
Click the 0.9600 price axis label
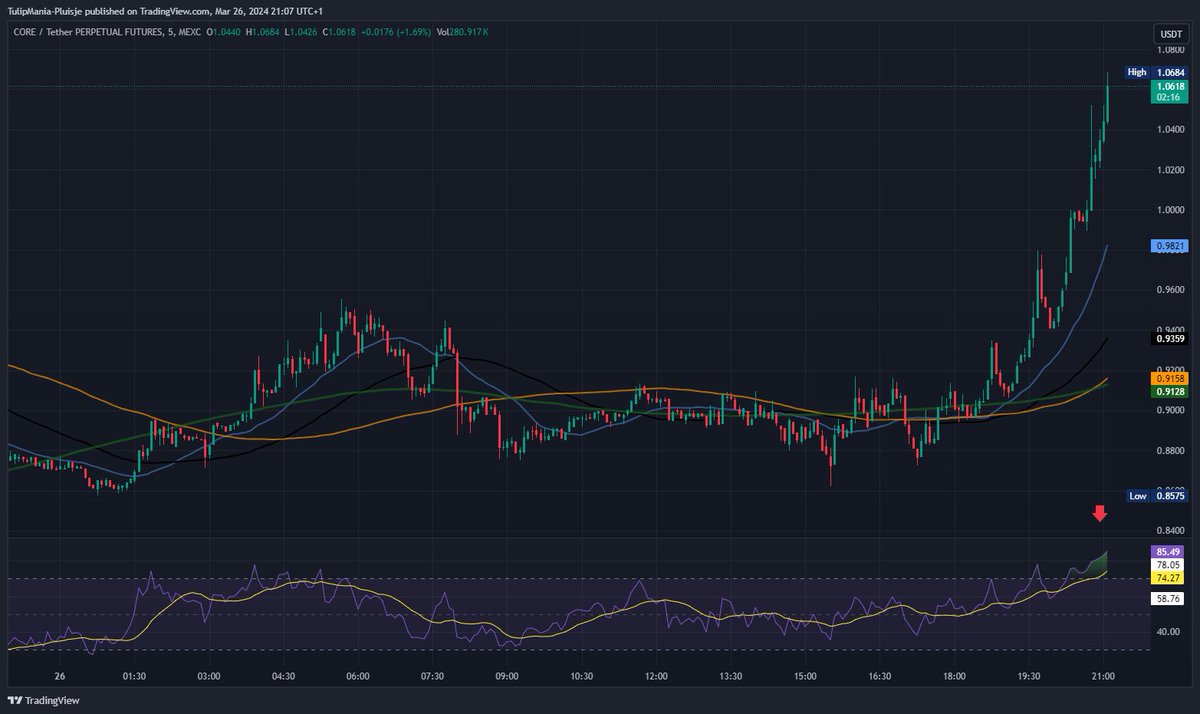(x=1169, y=290)
